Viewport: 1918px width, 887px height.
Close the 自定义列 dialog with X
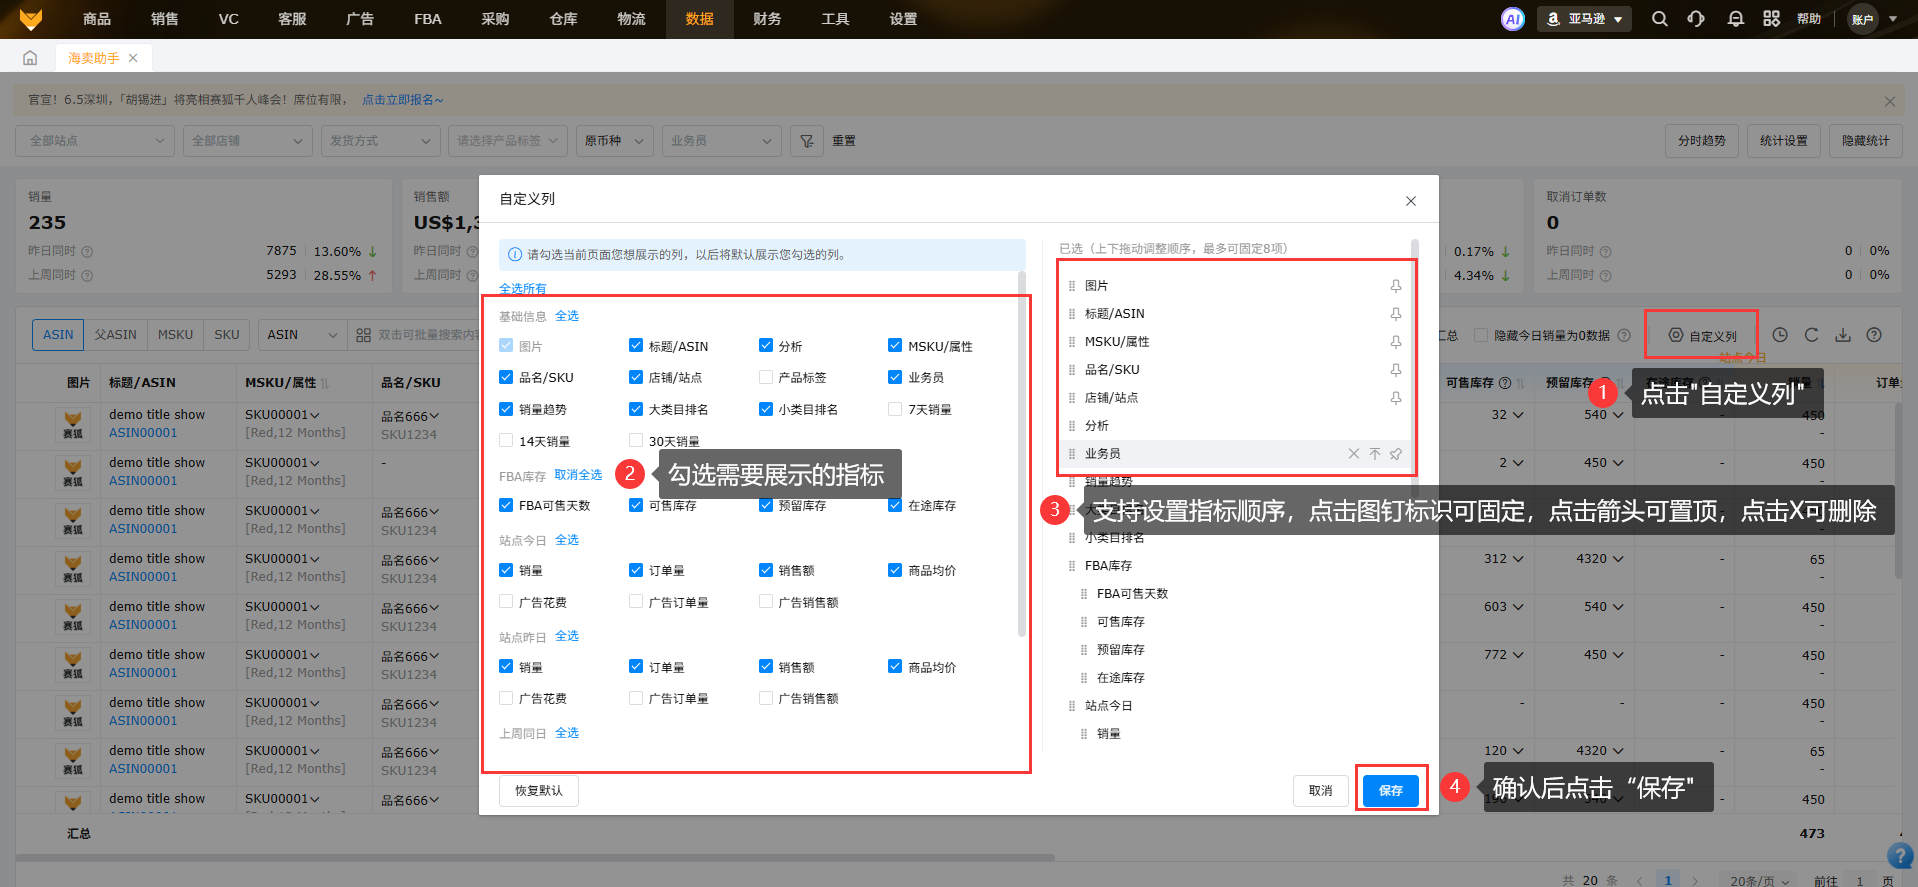click(x=1410, y=201)
